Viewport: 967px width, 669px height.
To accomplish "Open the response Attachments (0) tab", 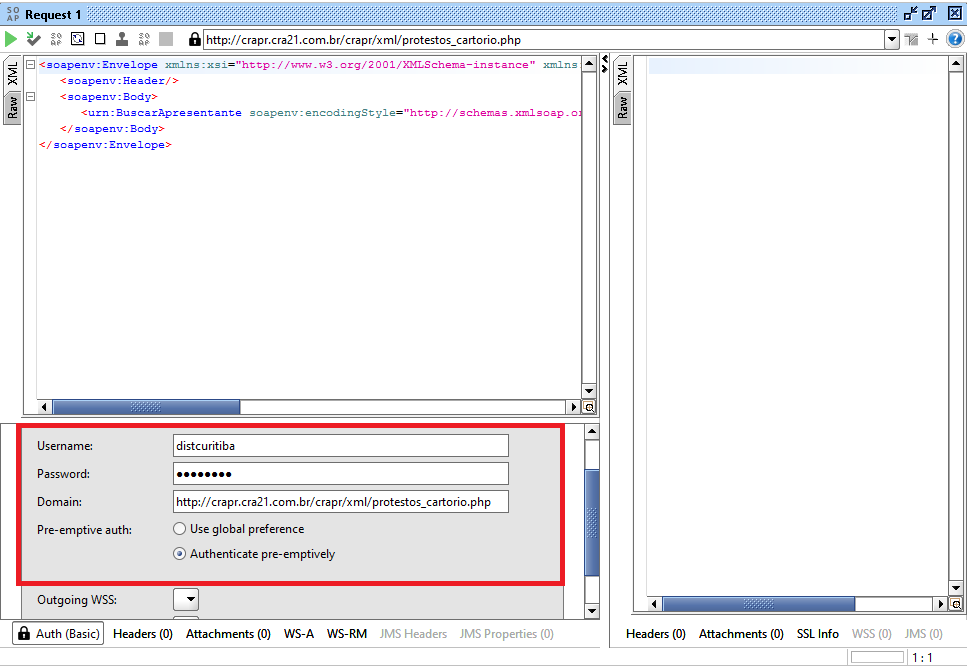I will (x=741, y=634).
